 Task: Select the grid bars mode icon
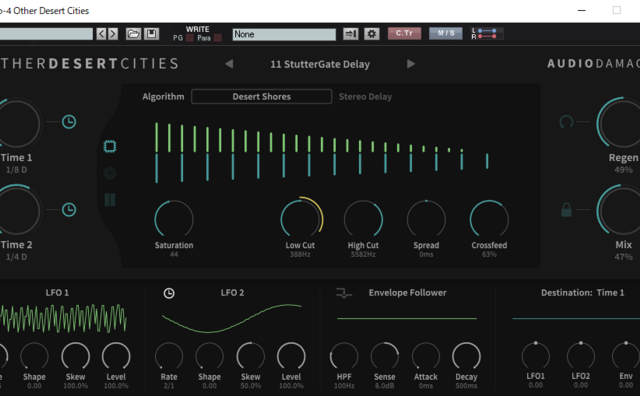[x=110, y=200]
